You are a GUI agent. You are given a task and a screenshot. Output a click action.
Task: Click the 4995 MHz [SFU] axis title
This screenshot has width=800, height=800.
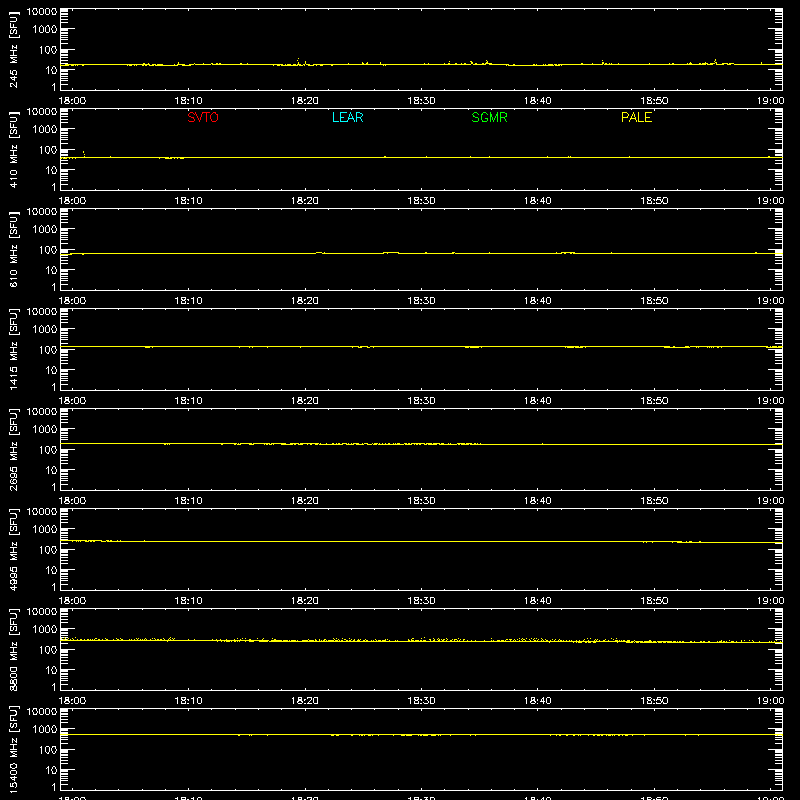(x=13, y=549)
